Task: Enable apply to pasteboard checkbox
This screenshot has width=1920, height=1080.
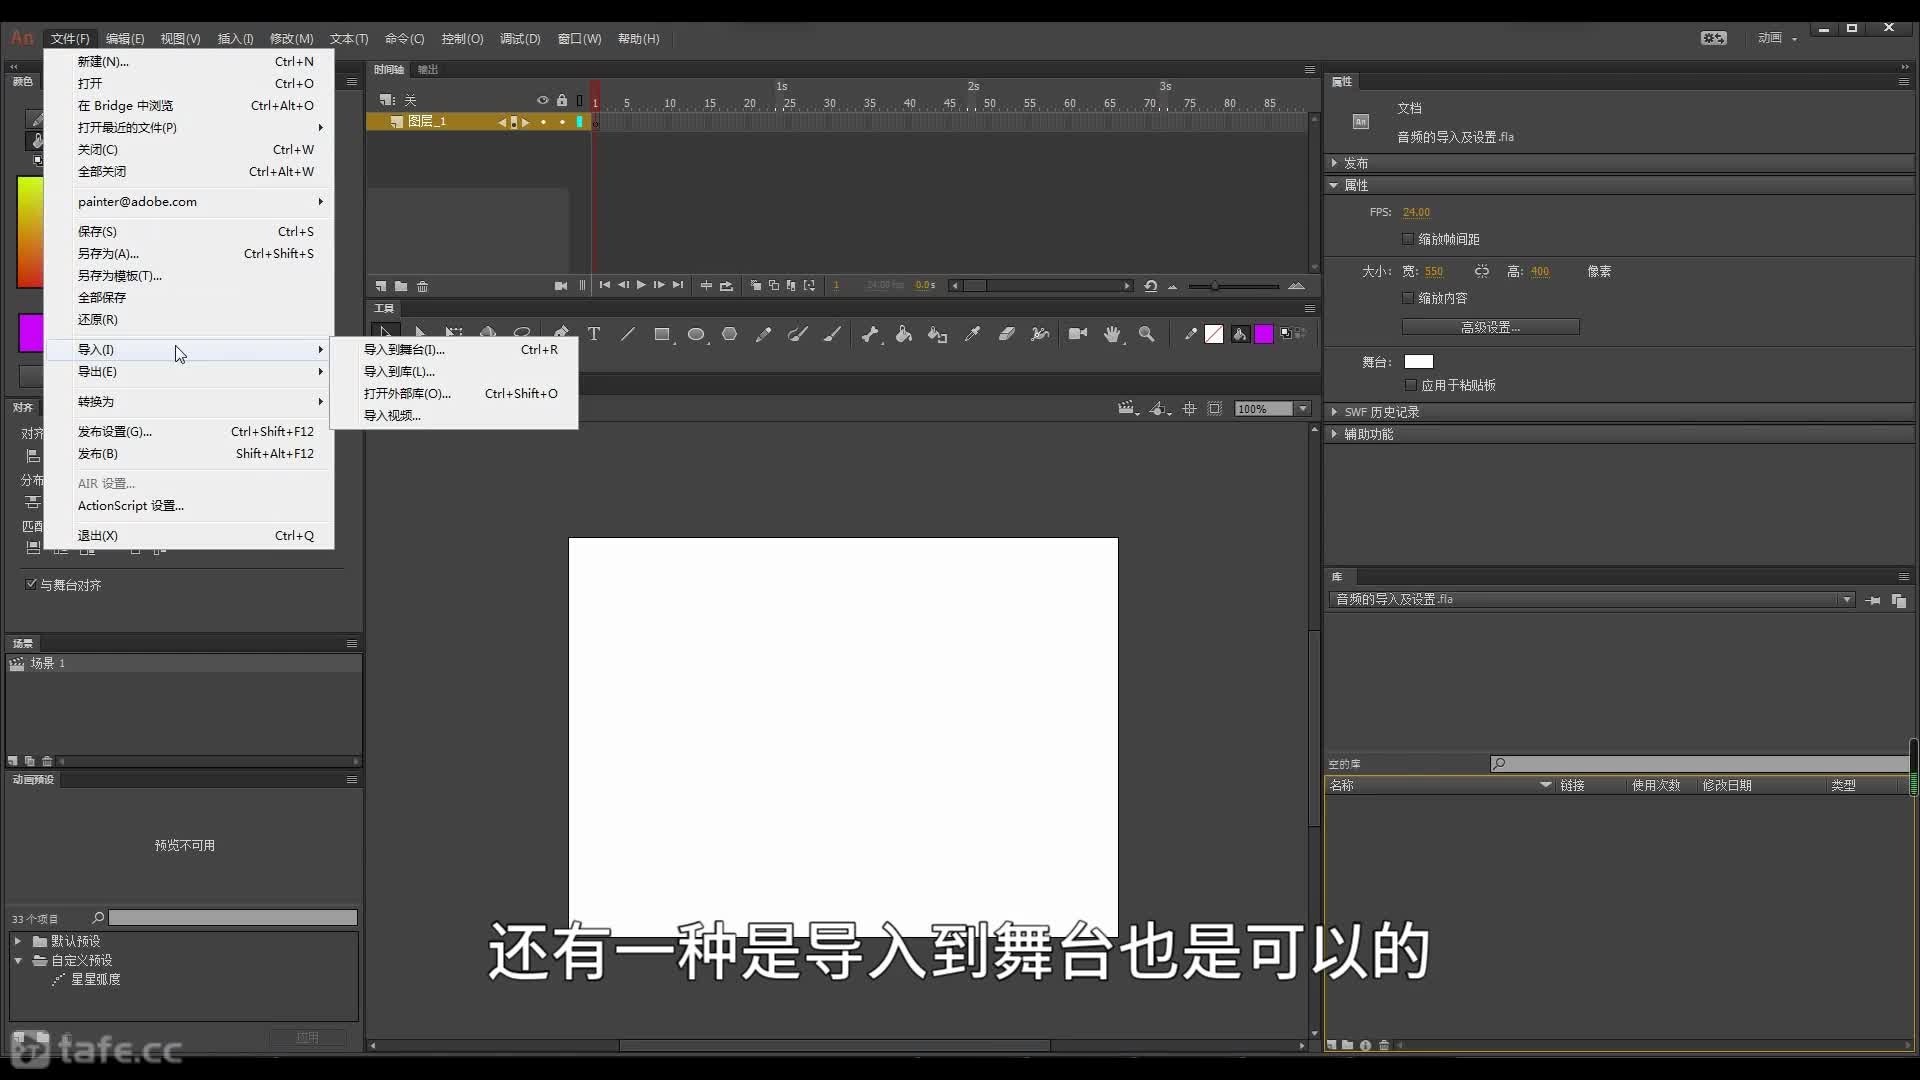Action: pos(1411,385)
